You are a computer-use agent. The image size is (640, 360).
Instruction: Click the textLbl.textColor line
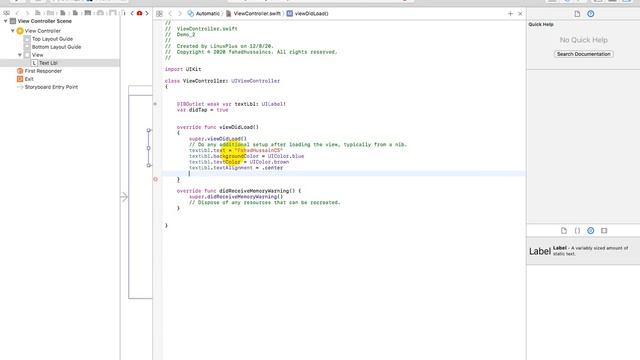(x=239, y=162)
